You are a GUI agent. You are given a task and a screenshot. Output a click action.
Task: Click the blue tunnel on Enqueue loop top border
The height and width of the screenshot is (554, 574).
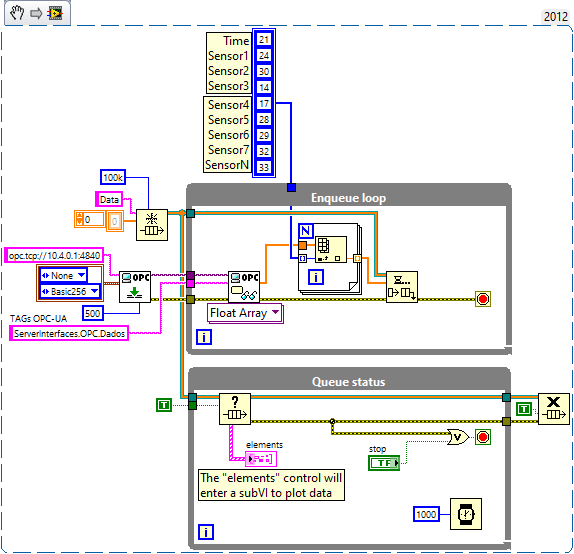tap(291, 188)
